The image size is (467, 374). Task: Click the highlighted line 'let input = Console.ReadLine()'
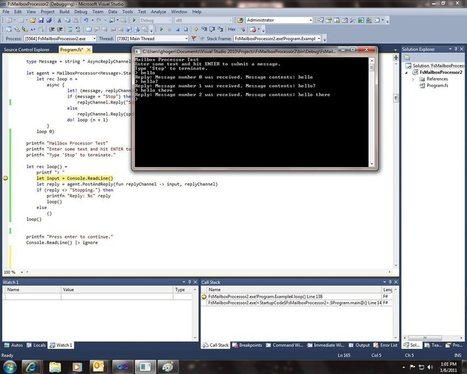pos(75,178)
